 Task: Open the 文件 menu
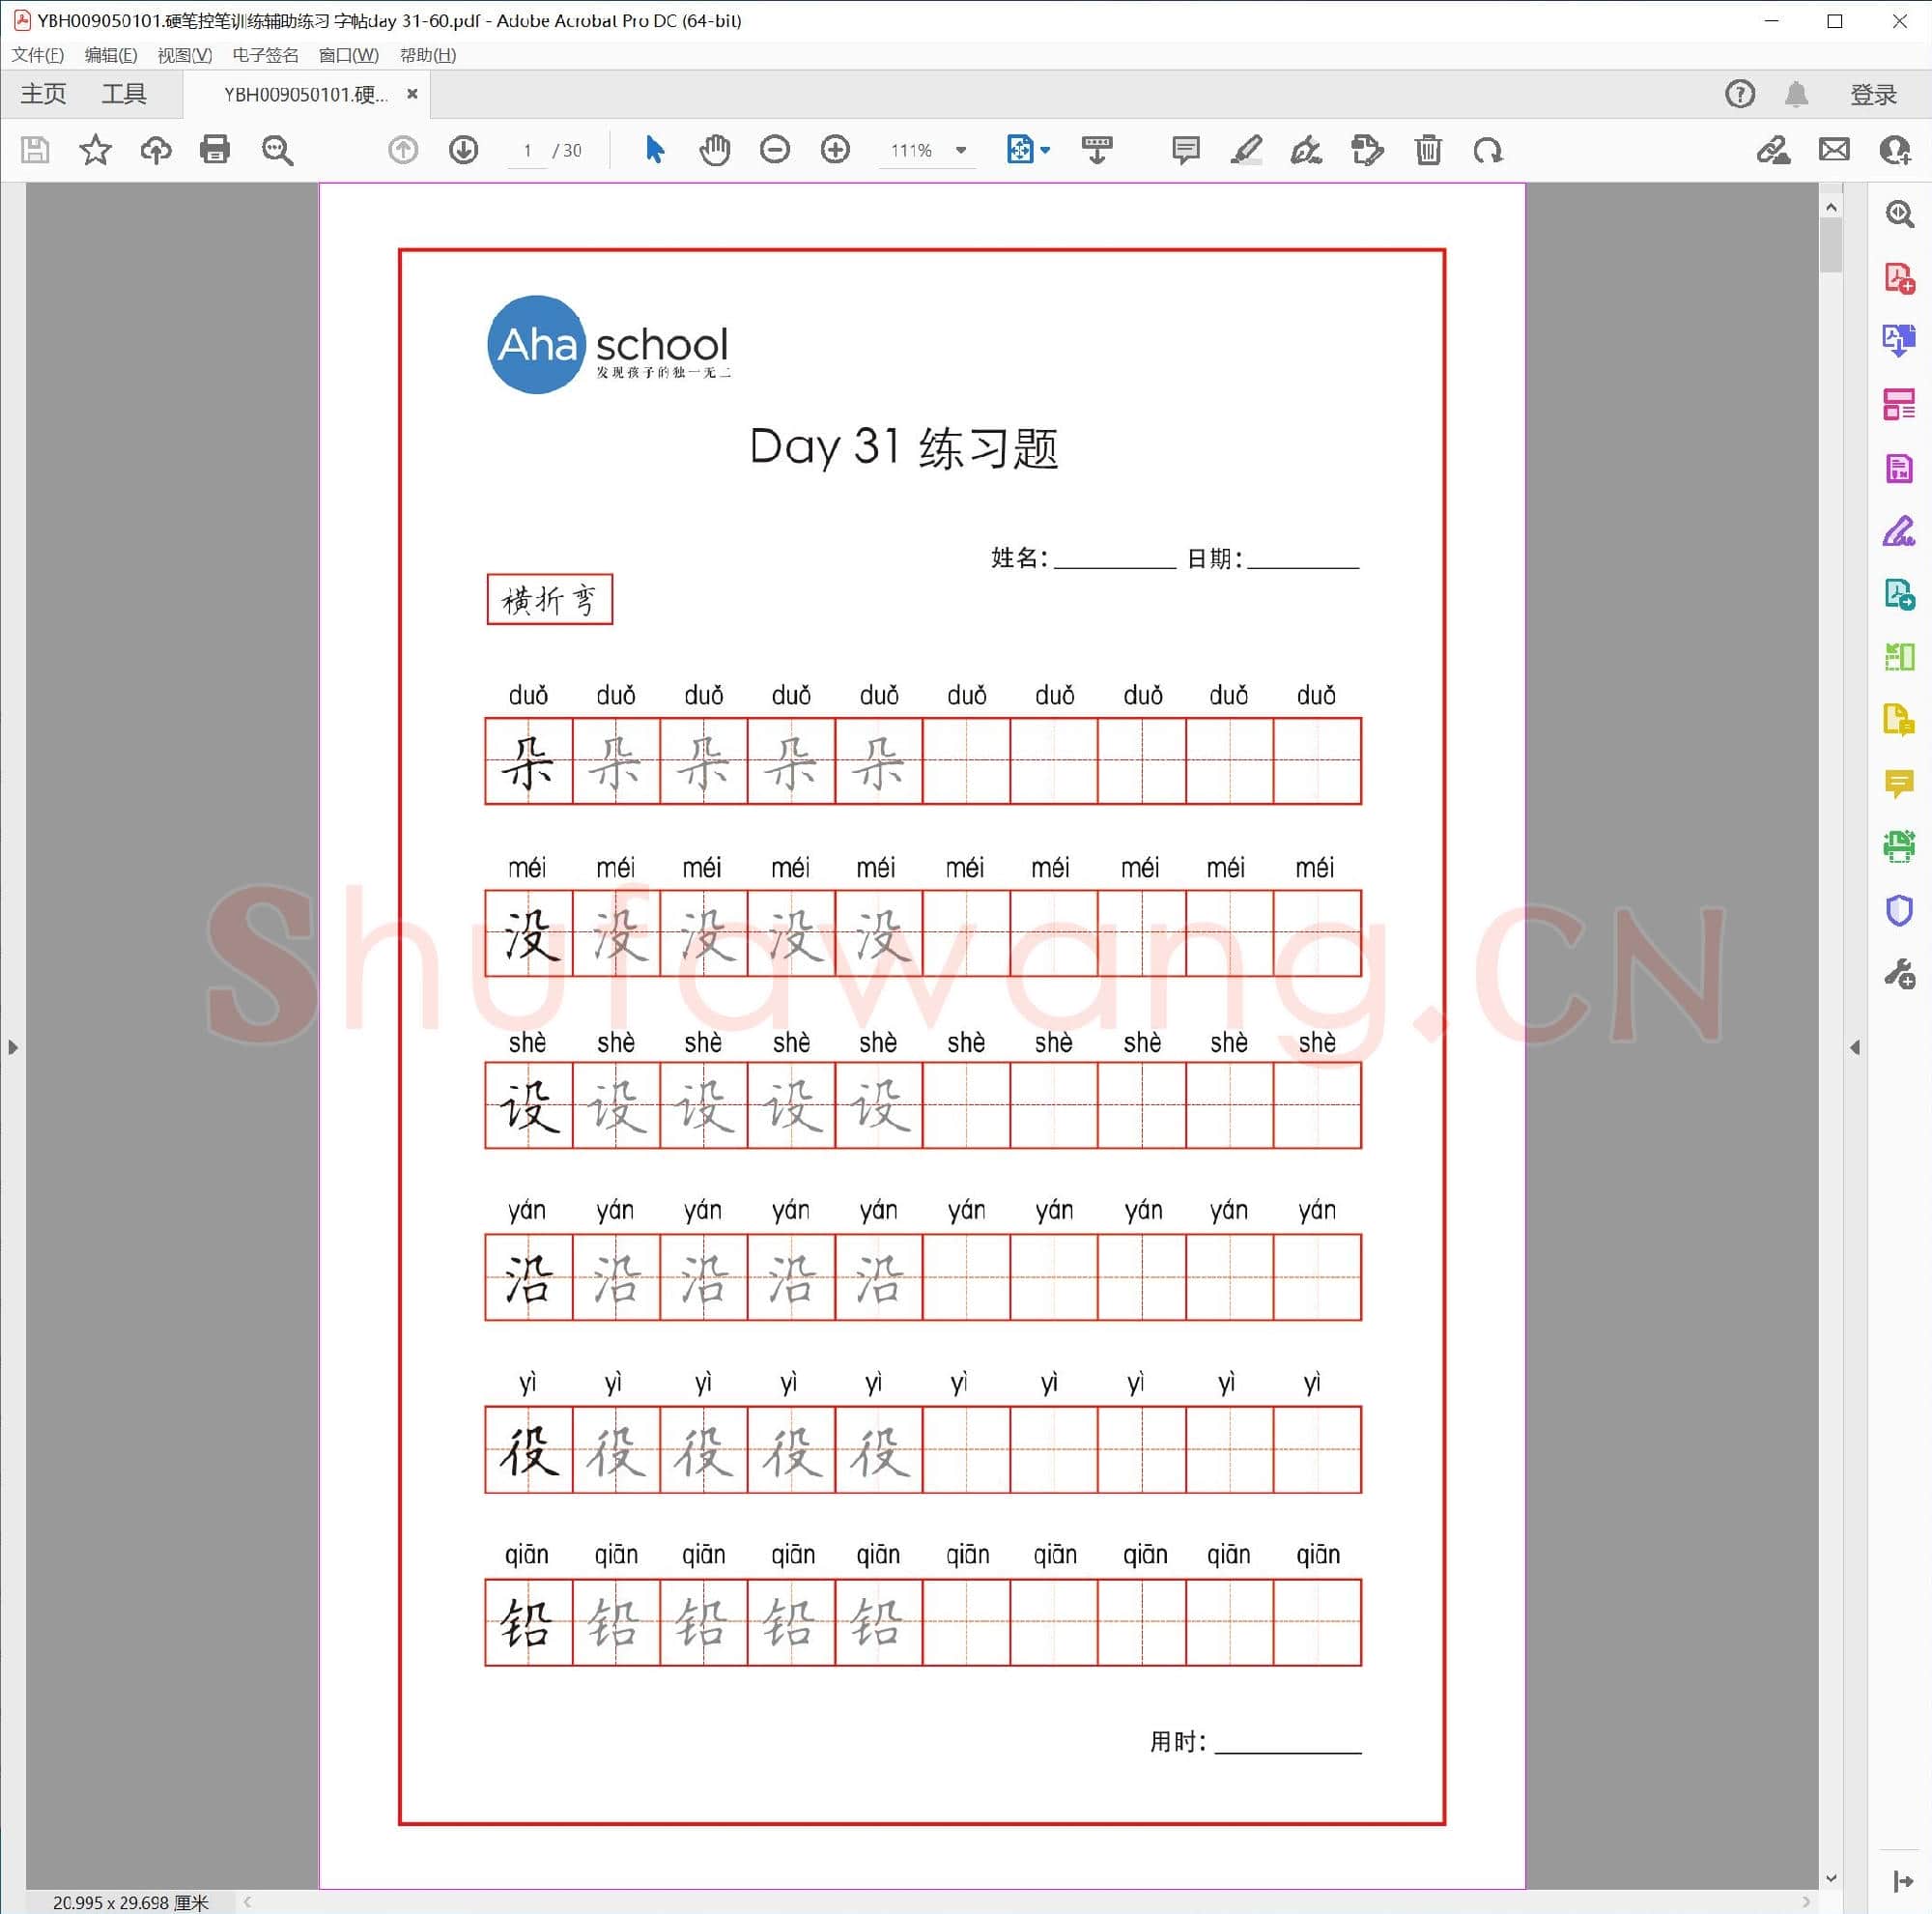tap(36, 55)
